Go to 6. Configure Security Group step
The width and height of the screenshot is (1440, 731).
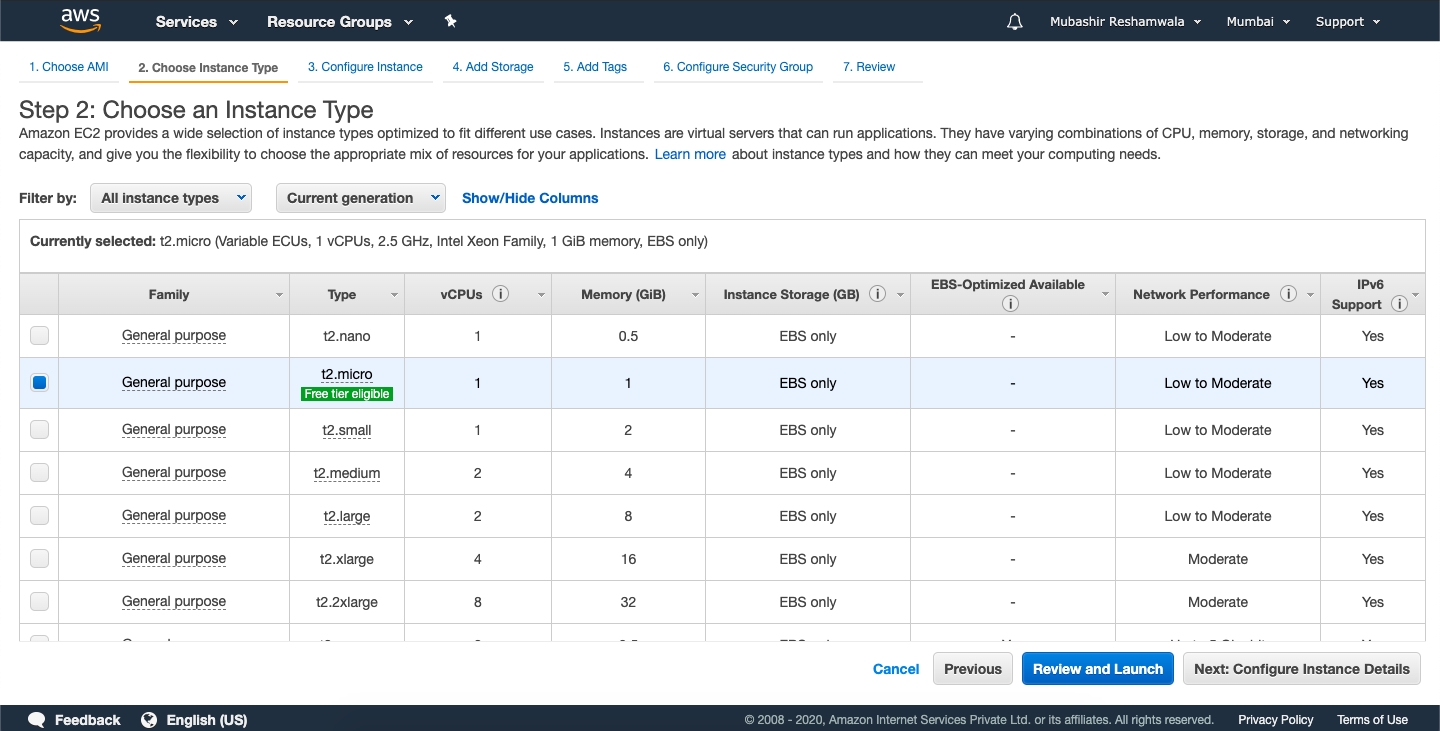[738, 67]
